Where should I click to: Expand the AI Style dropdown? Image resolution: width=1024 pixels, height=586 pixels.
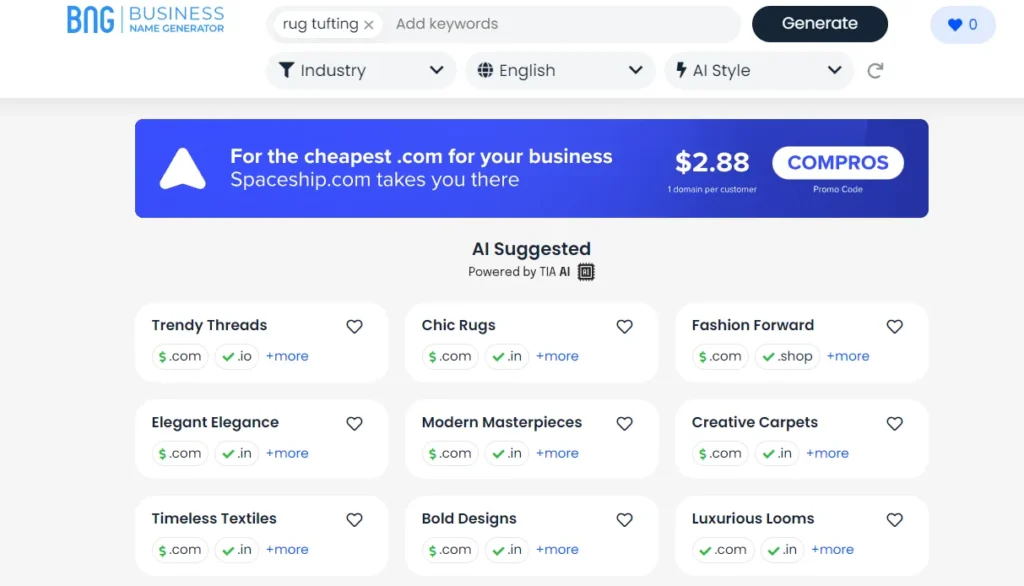click(x=758, y=71)
